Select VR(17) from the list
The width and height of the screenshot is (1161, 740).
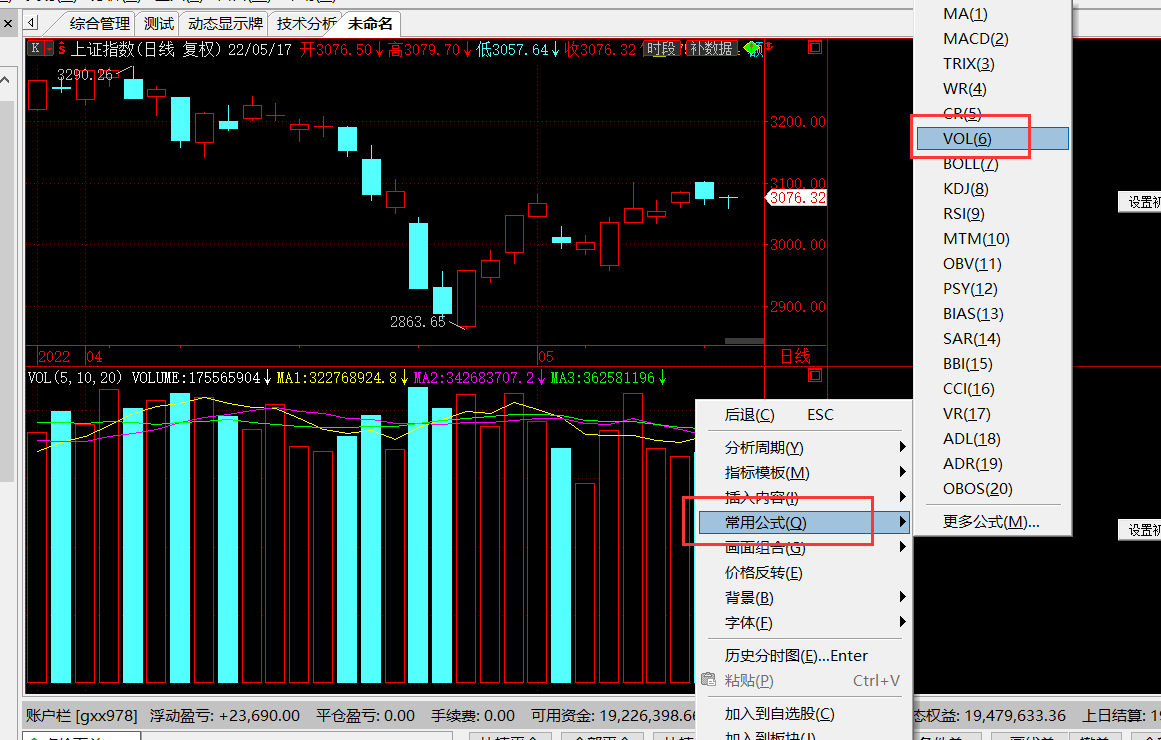pos(992,414)
